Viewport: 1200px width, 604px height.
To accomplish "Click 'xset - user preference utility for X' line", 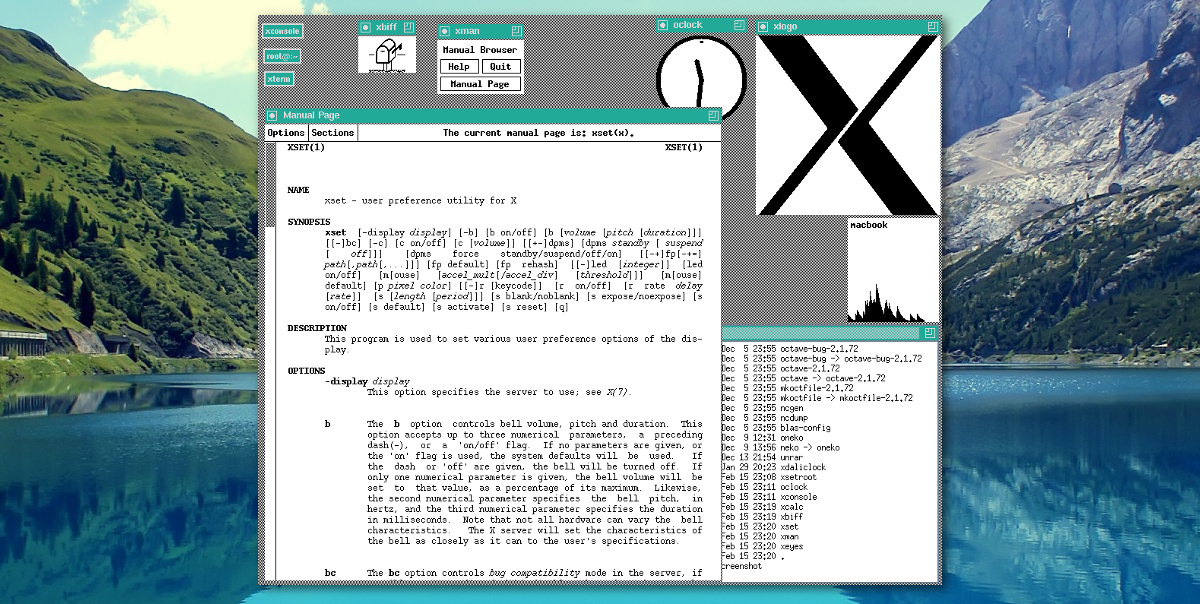I will [x=420, y=200].
